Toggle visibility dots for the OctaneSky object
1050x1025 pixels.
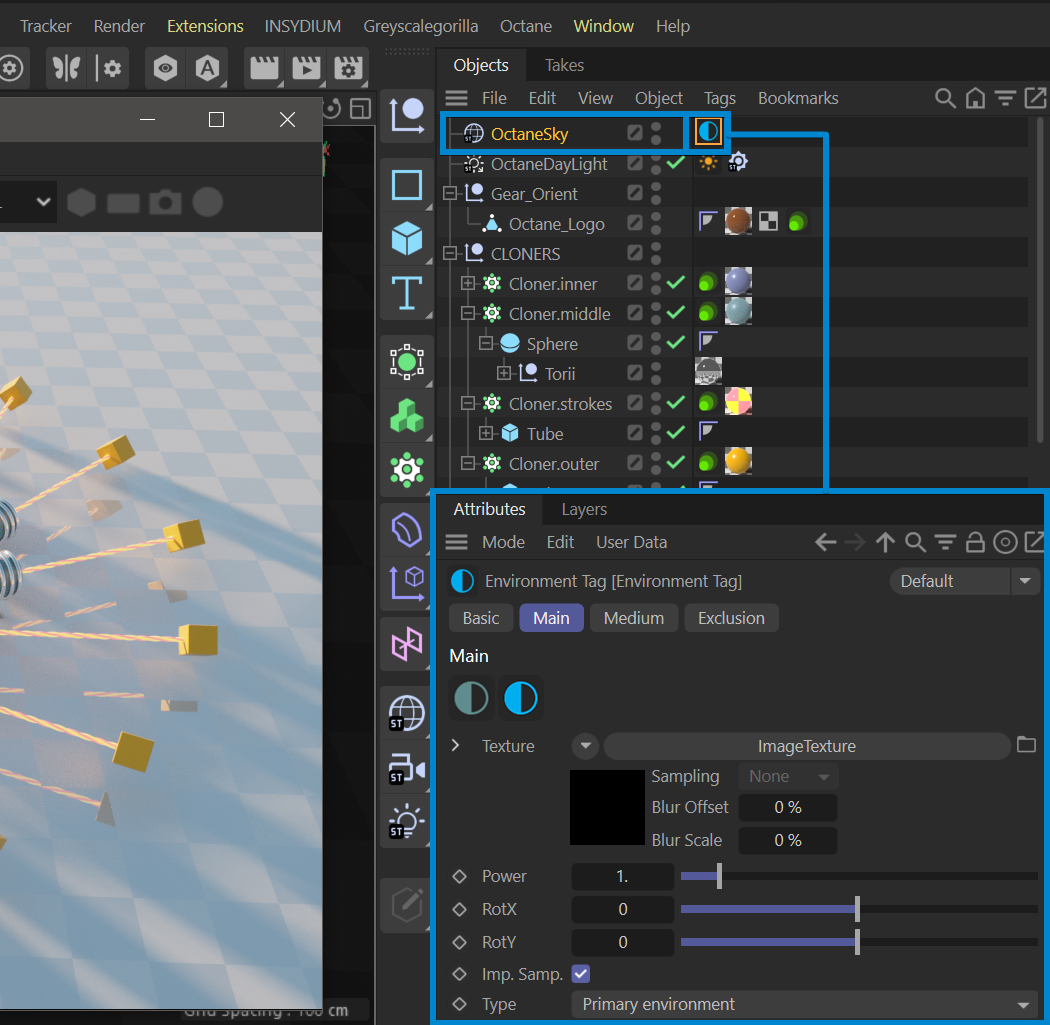[x=656, y=133]
